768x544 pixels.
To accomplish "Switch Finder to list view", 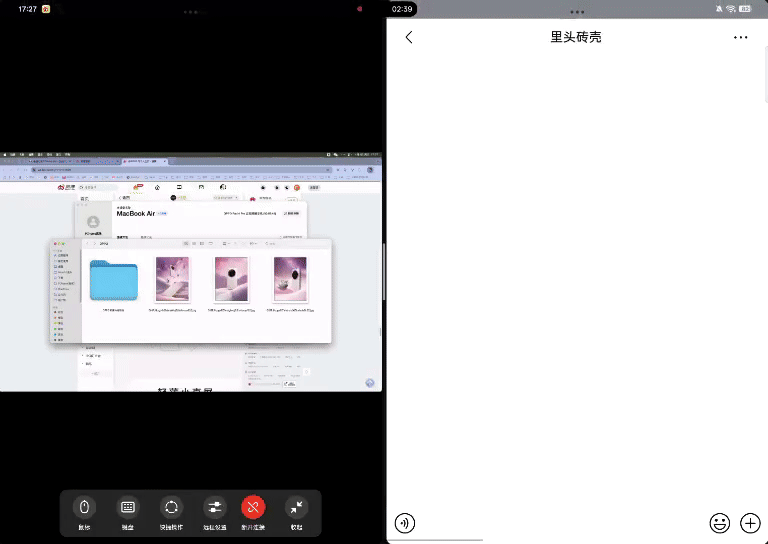I will pos(194,243).
